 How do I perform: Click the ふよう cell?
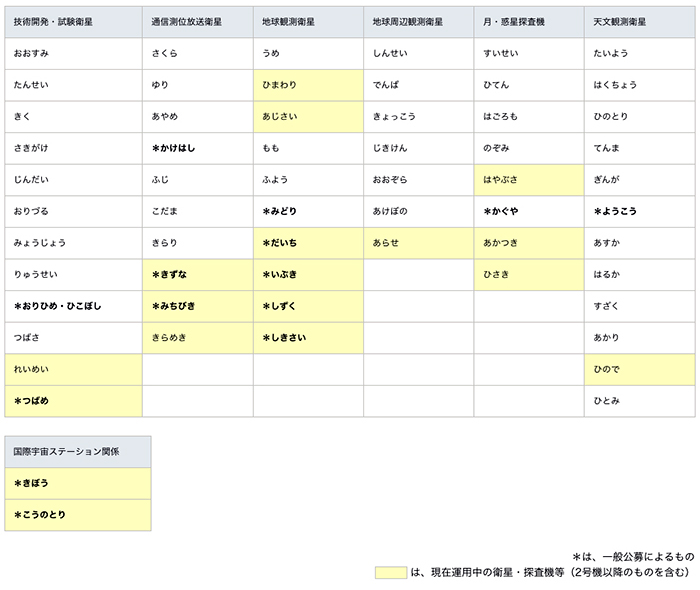pos(308,180)
